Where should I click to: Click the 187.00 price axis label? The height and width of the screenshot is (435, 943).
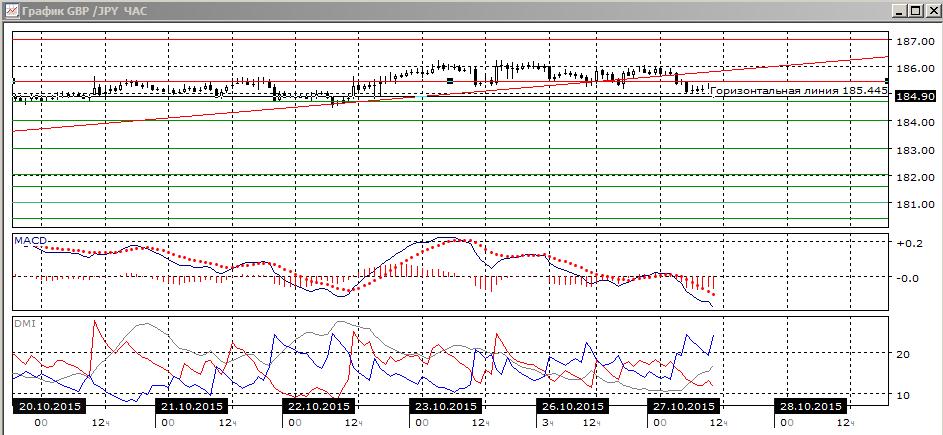pos(915,41)
